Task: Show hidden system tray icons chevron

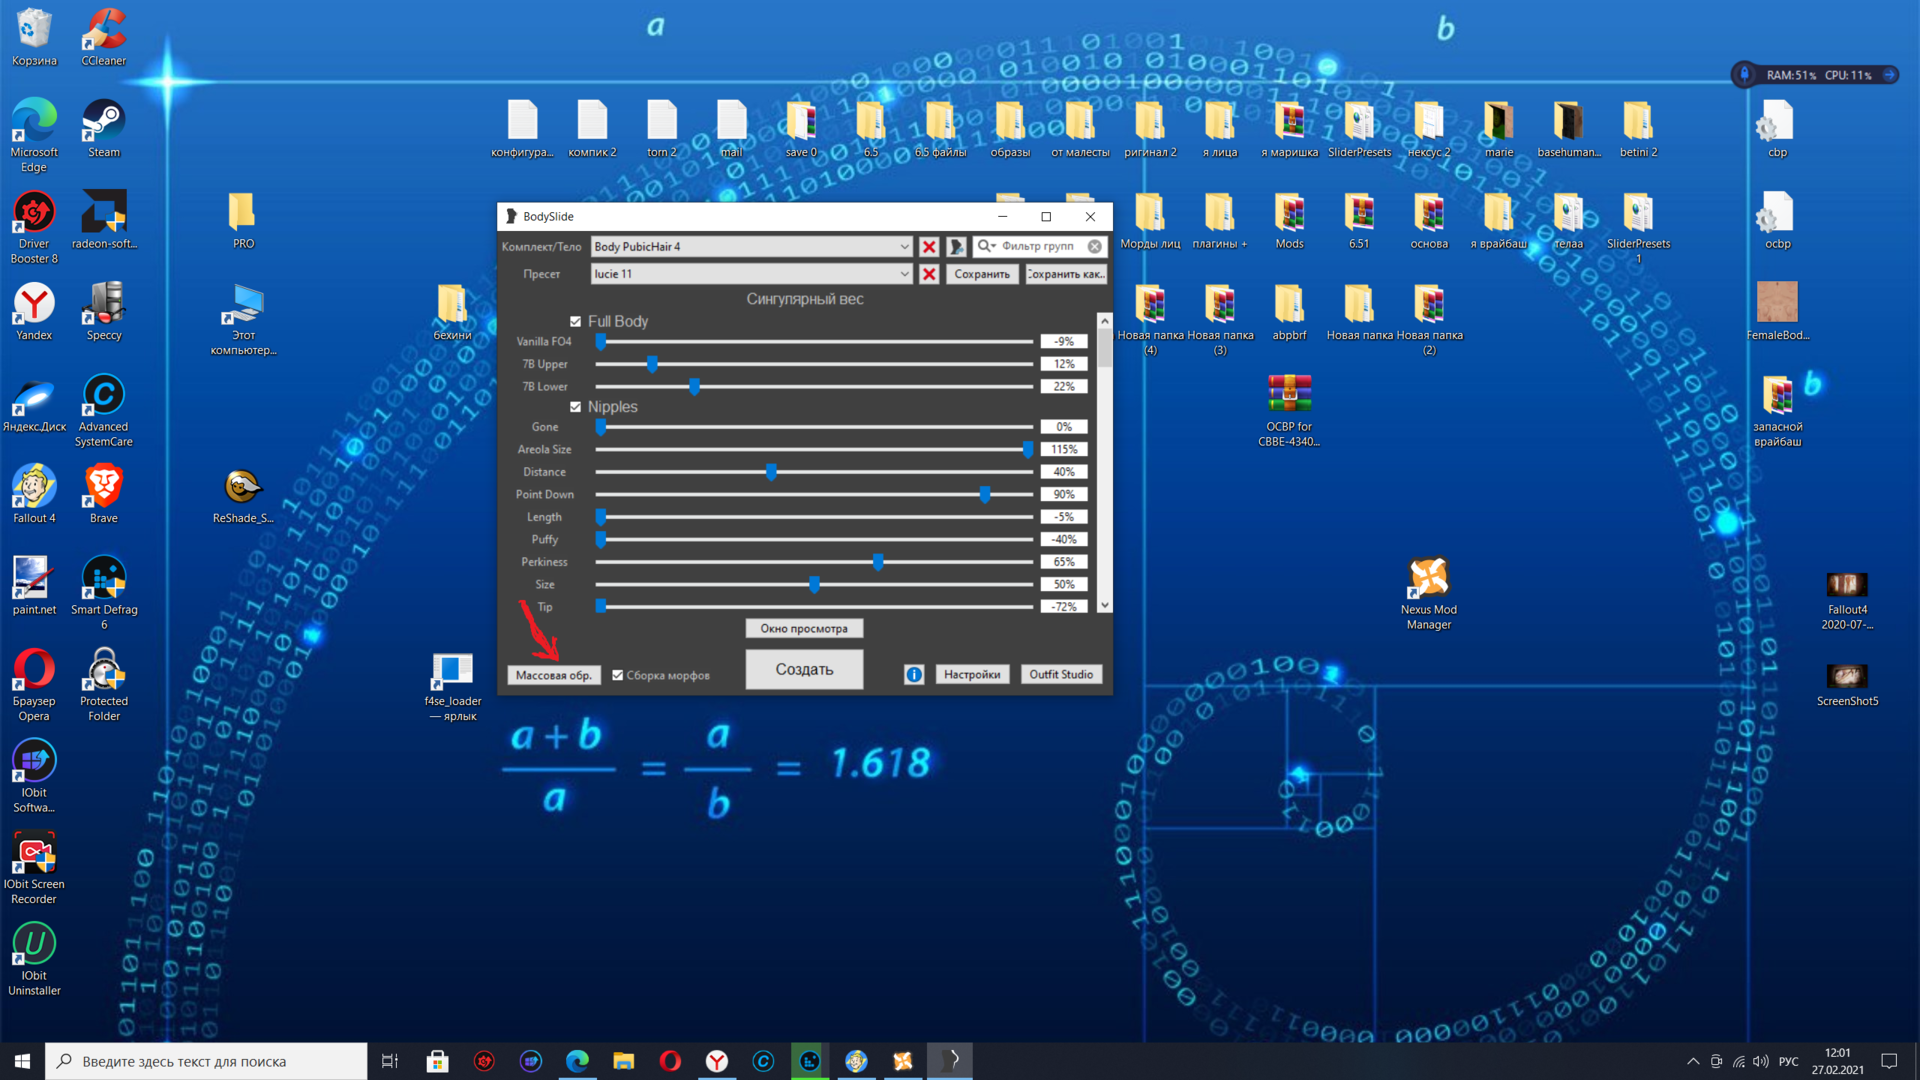Action: tap(1692, 1062)
